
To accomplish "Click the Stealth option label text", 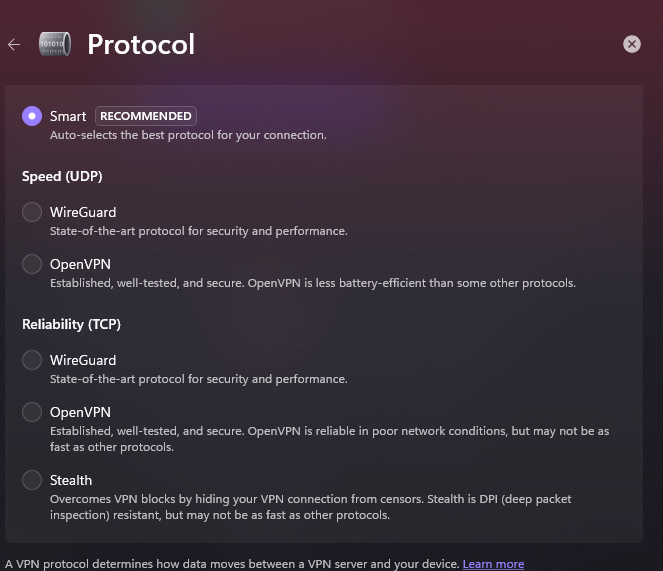I will [x=71, y=480].
